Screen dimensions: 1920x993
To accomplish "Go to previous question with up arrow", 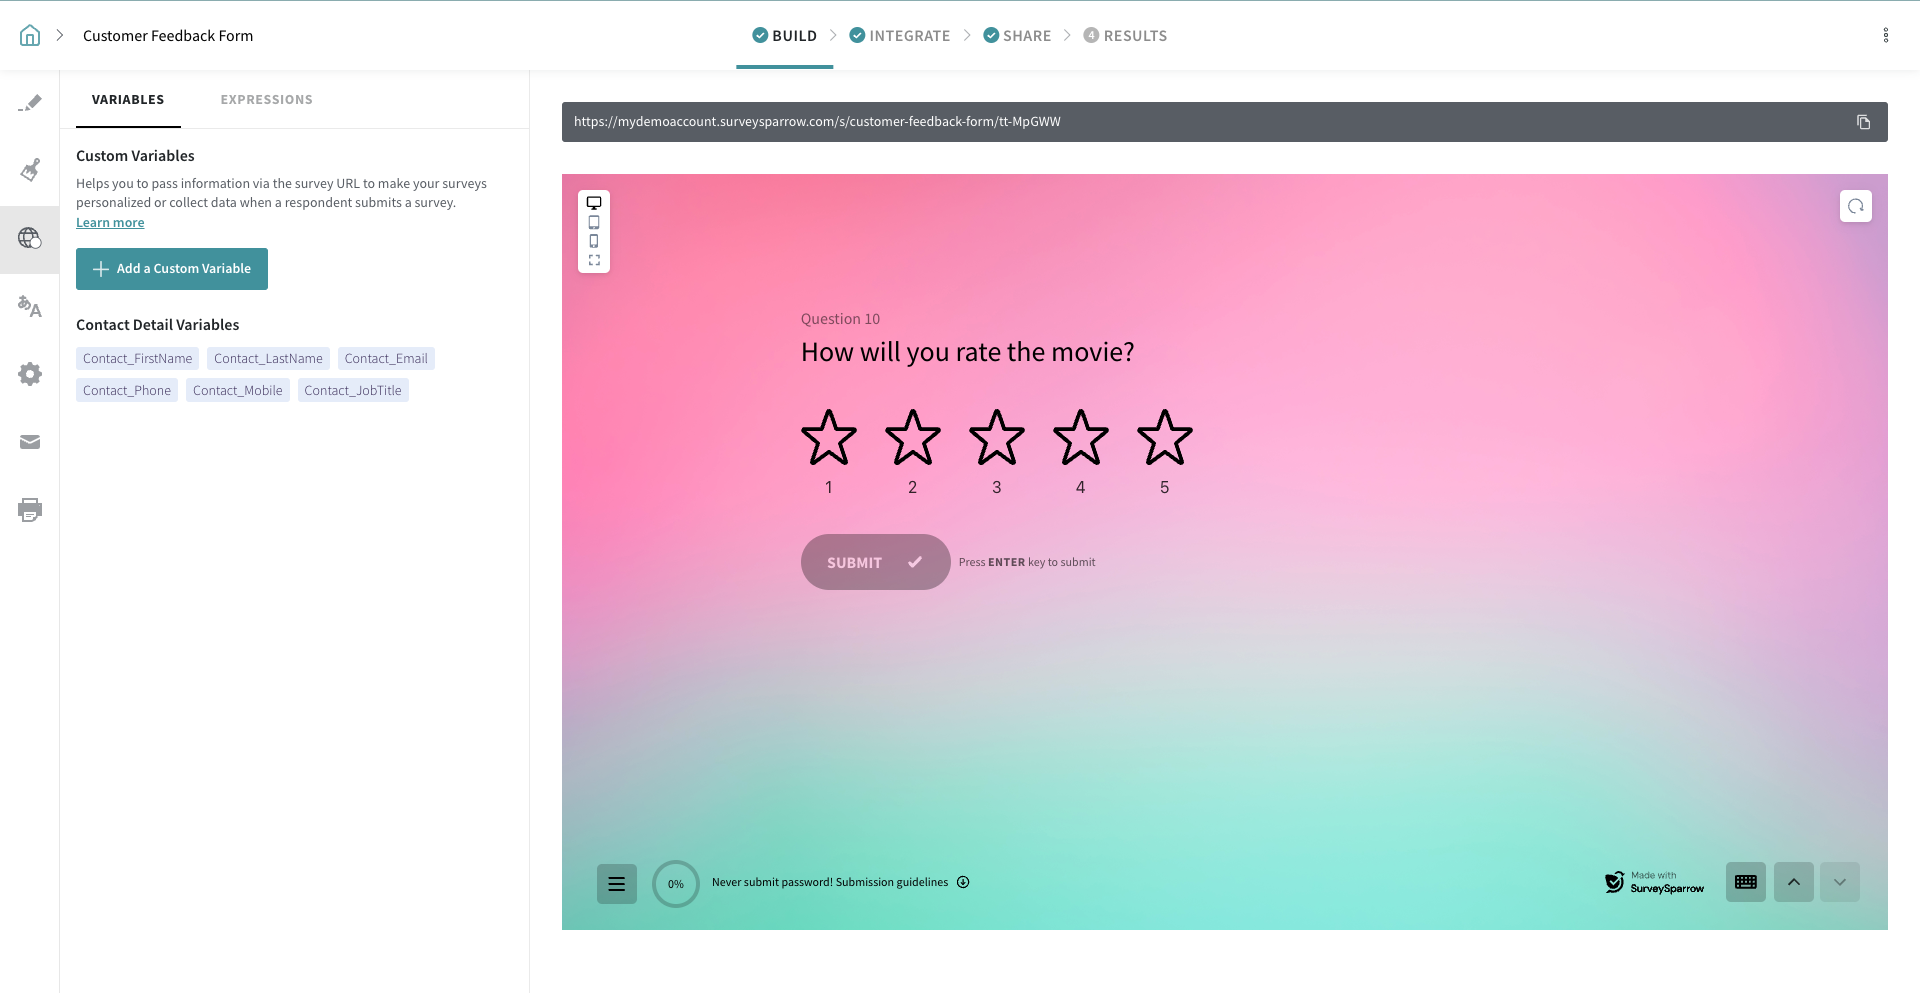I will click(x=1793, y=882).
